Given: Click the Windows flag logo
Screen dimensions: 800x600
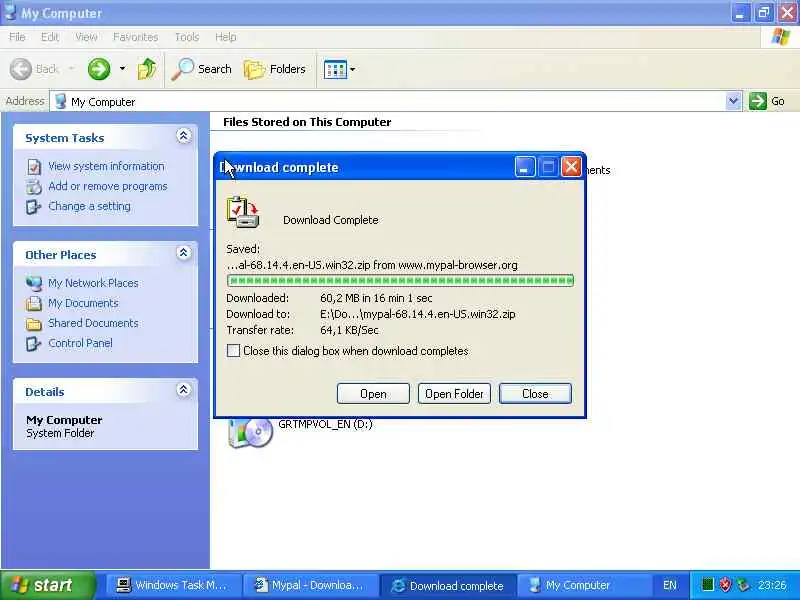Looking at the screenshot, I should (x=781, y=37).
